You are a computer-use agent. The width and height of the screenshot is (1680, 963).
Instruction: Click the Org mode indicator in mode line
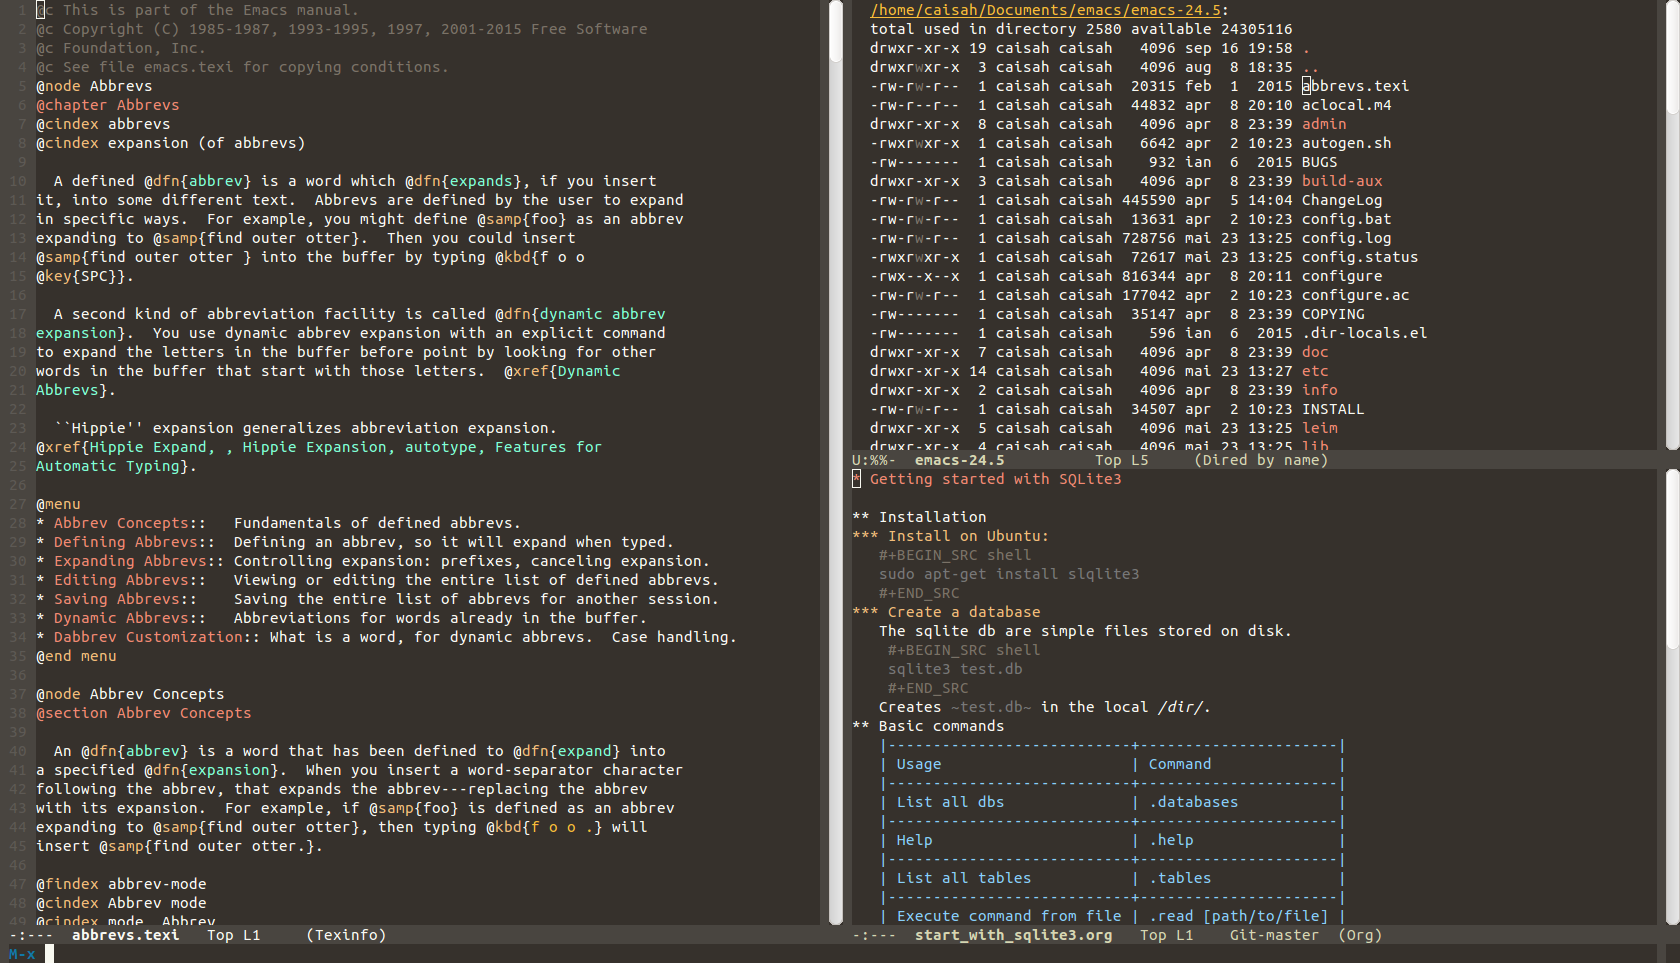point(1360,935)
